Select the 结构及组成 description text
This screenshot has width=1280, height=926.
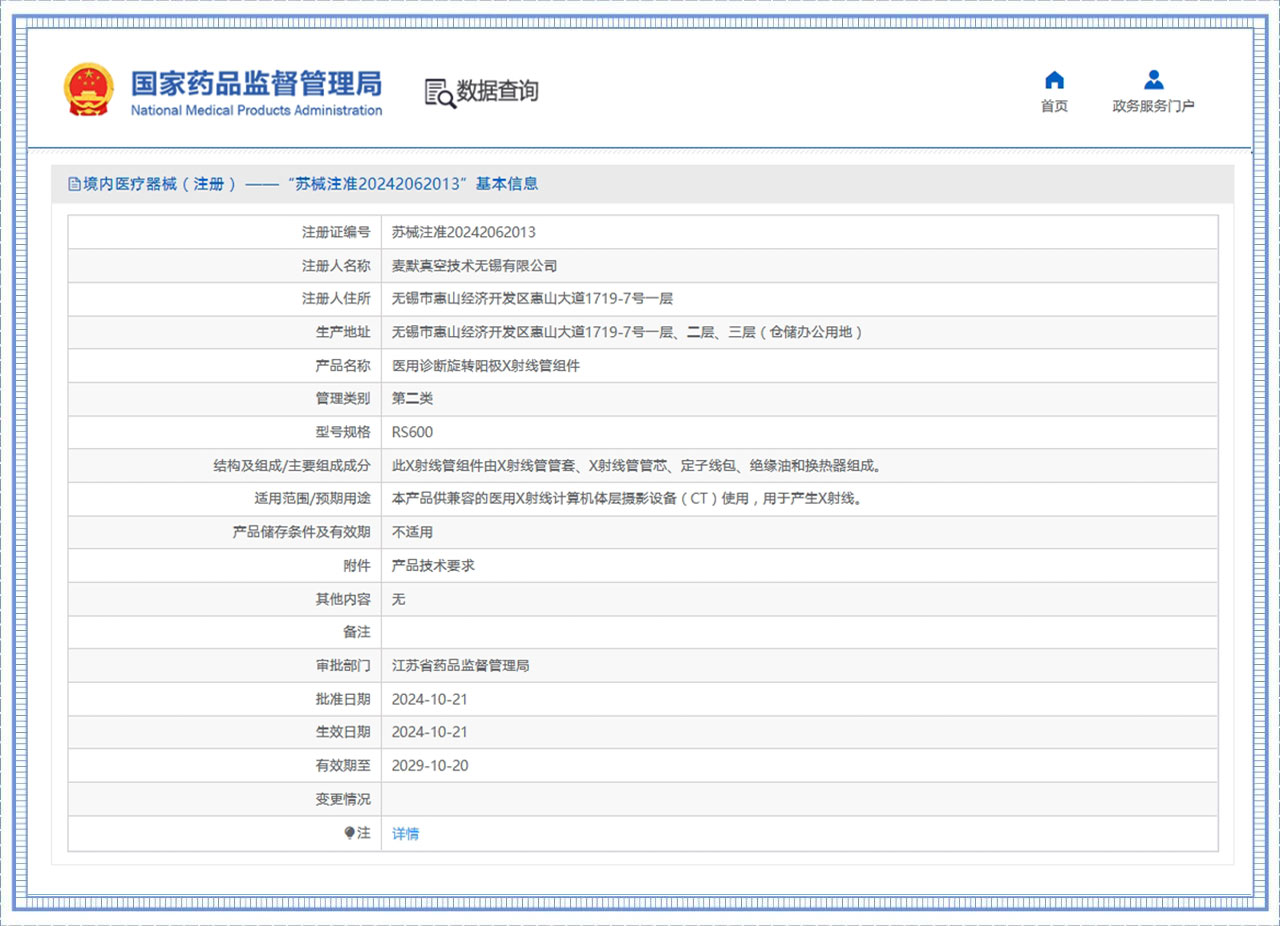(x=636, y=465)
